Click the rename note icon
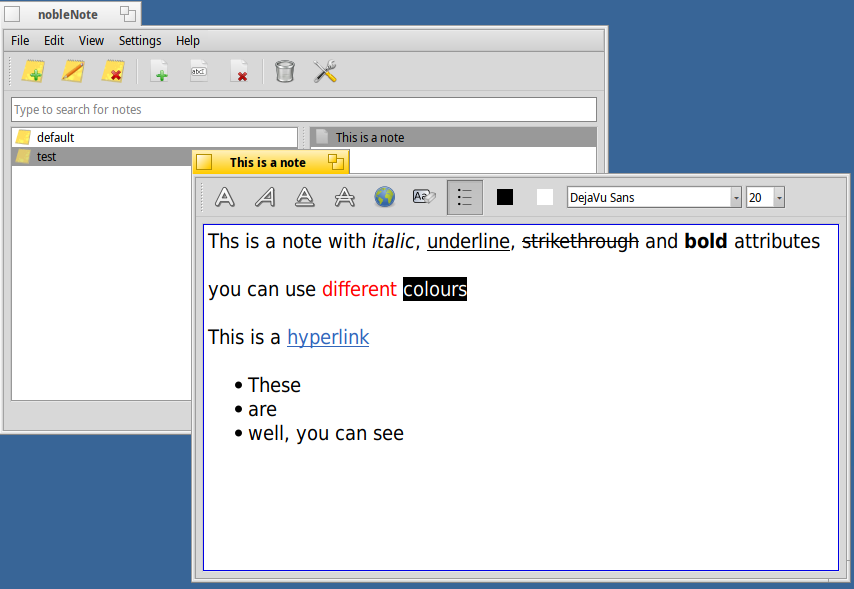 point(199,71)
